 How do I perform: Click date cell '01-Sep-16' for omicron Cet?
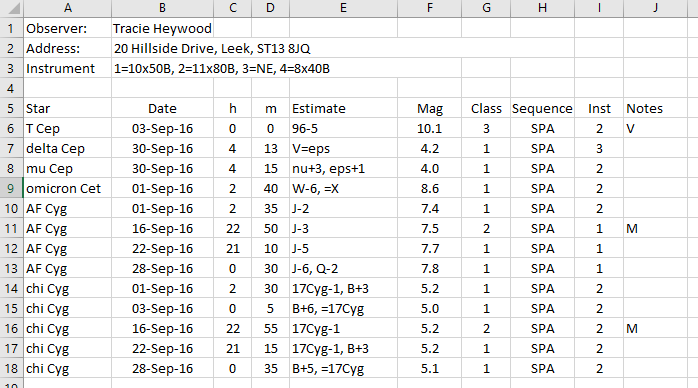click(x=162, y=189)
